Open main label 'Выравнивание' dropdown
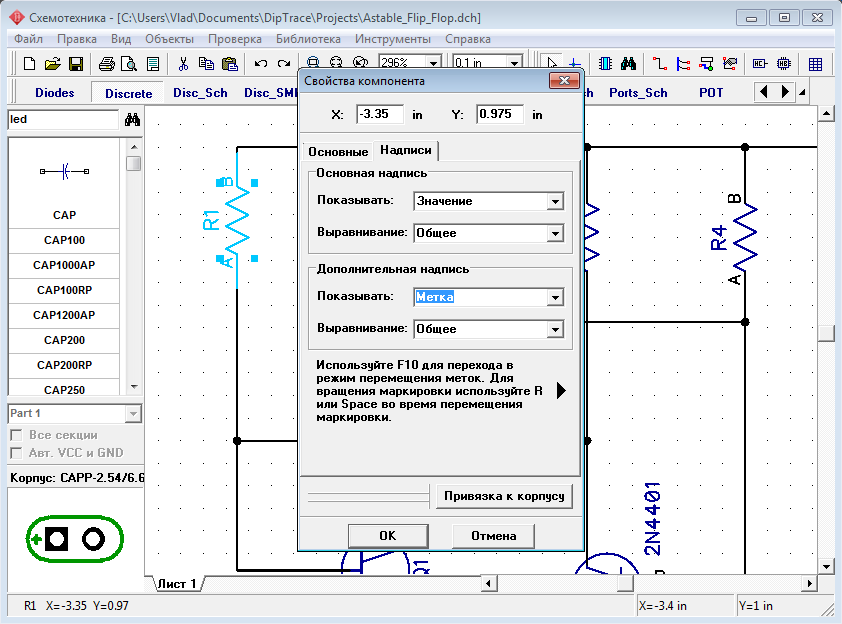This screenshot has height=624, width=842. [555, 233]
